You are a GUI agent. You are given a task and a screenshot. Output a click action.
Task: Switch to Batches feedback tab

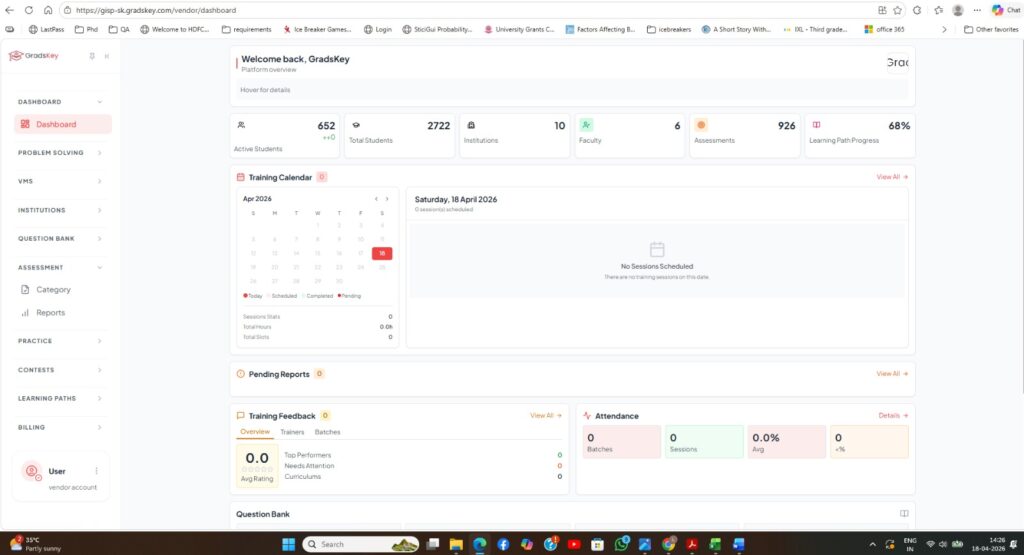tap(327, 432)
